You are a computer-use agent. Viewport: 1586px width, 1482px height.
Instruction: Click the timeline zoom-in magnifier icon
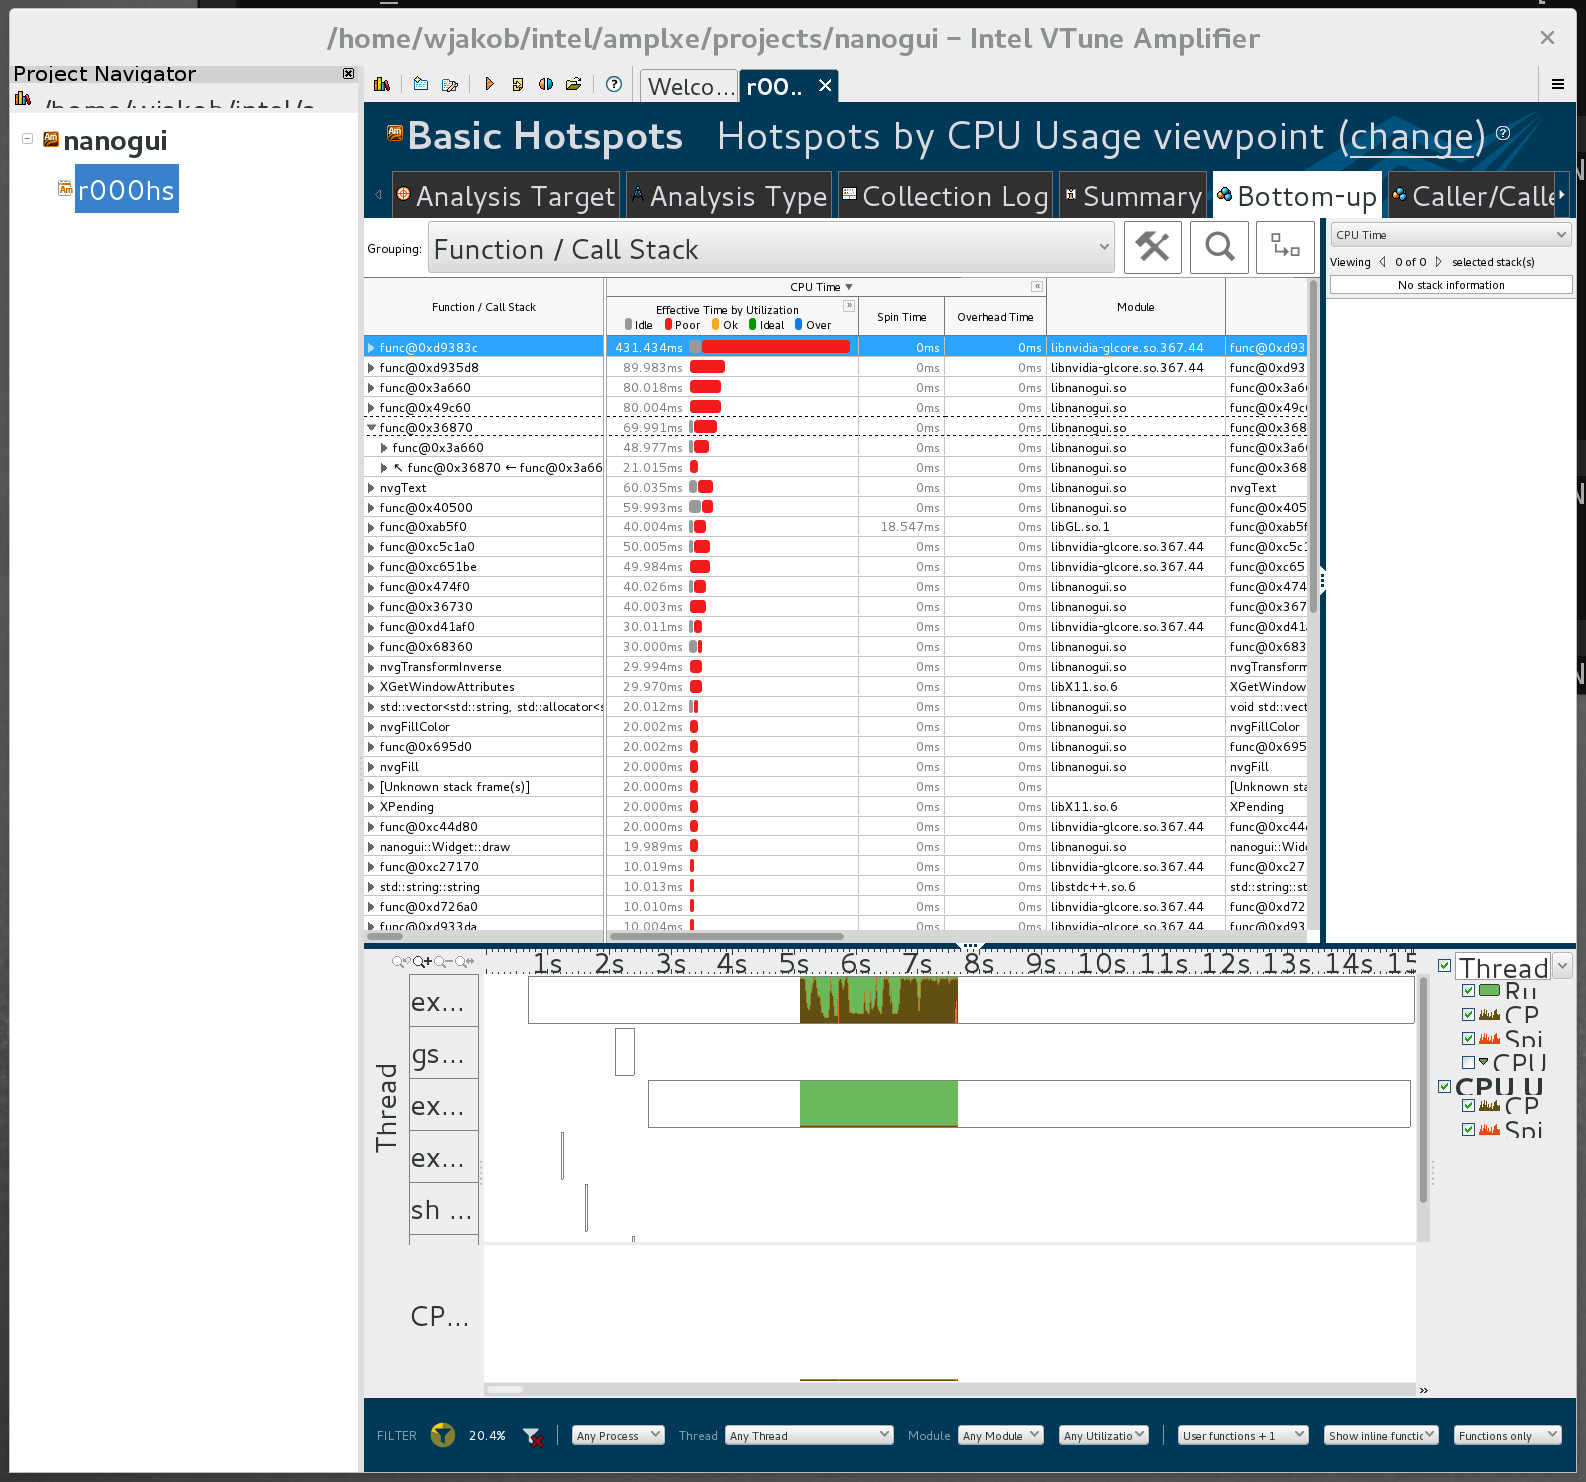[x=421, y=962]
